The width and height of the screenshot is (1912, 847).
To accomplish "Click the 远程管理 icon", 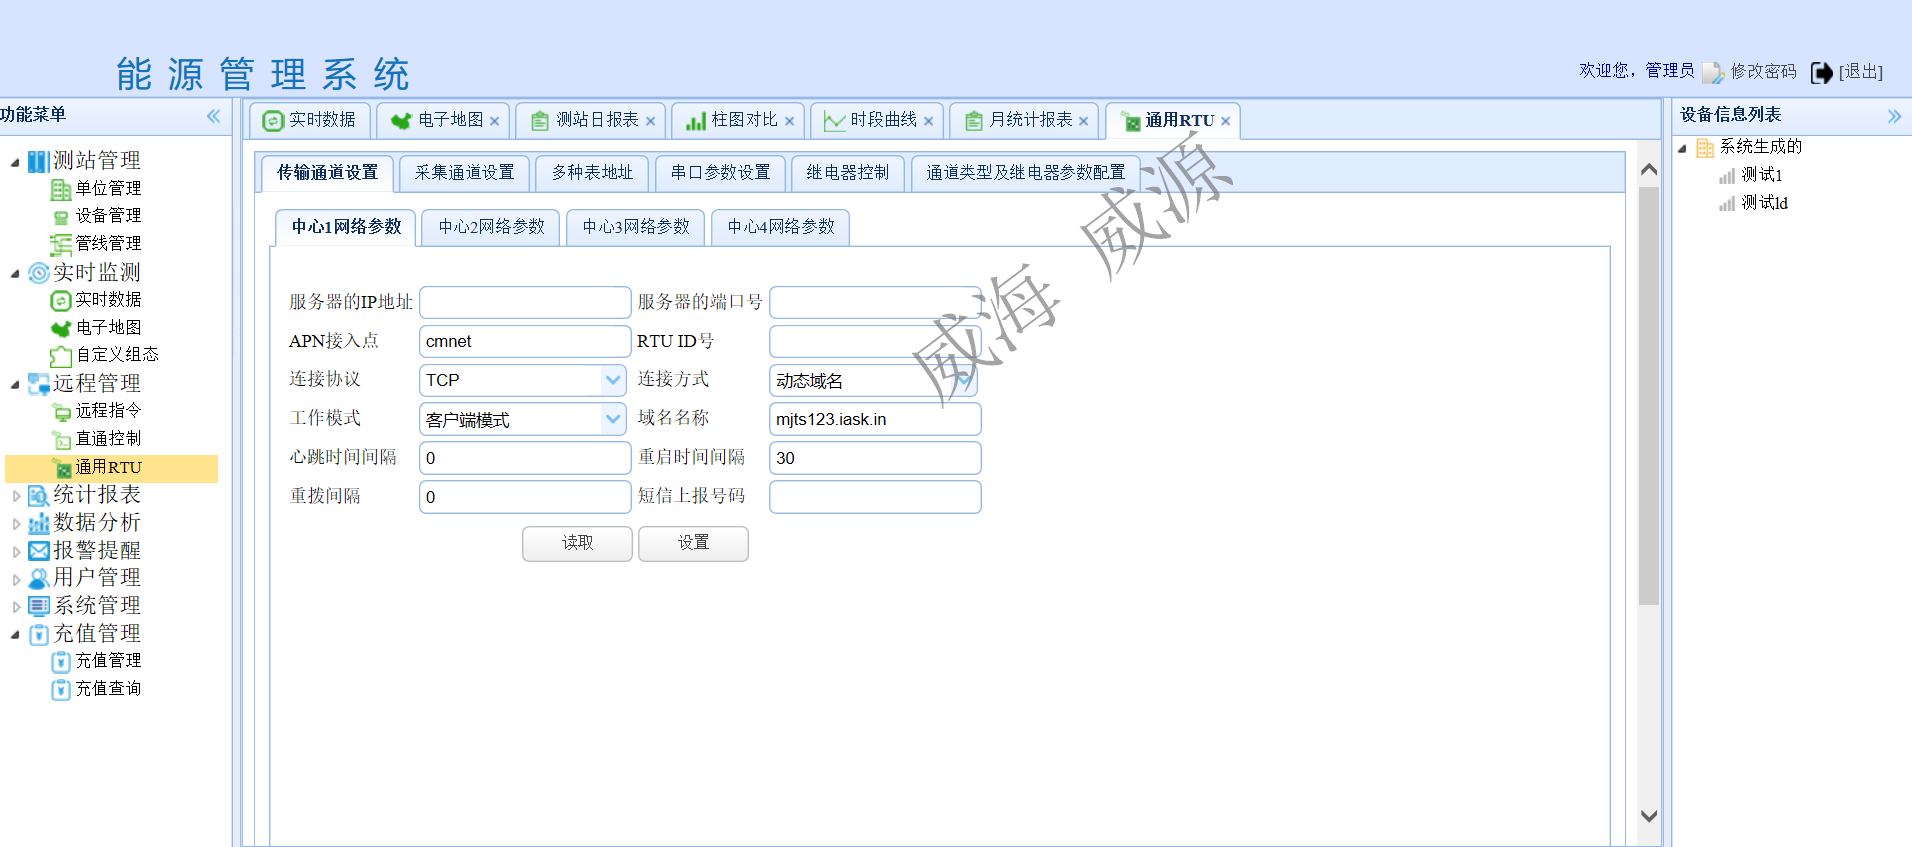I will point(38,384).
